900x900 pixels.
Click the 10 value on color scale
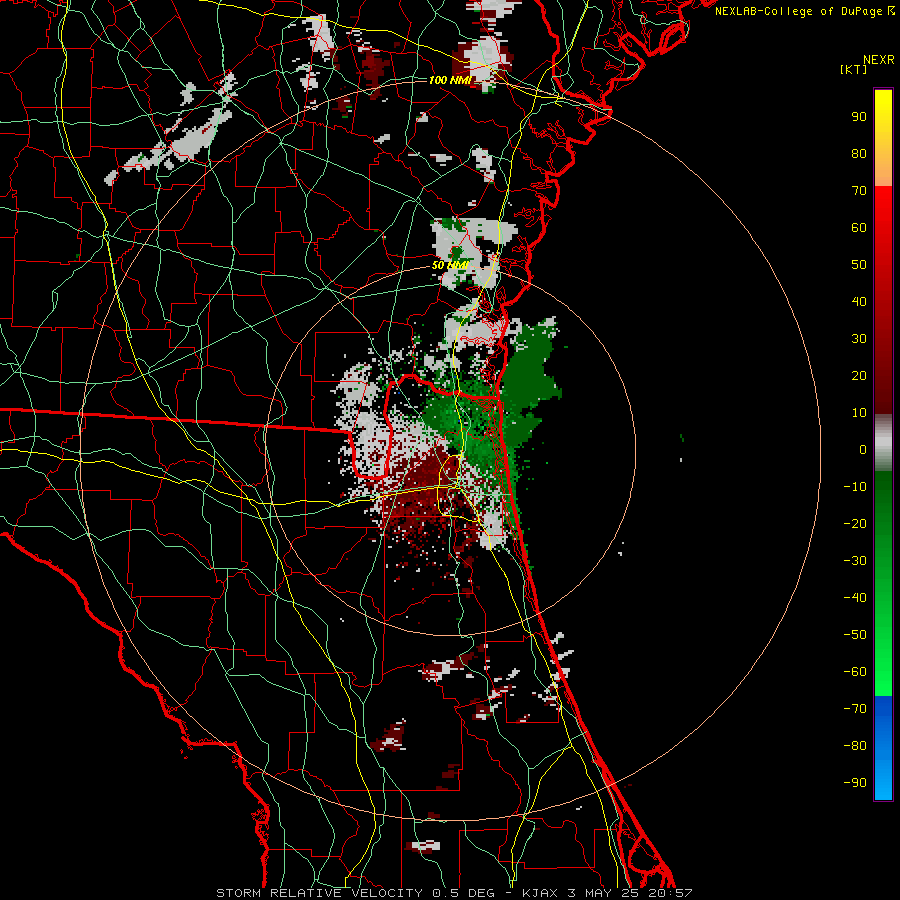[859, 413]
